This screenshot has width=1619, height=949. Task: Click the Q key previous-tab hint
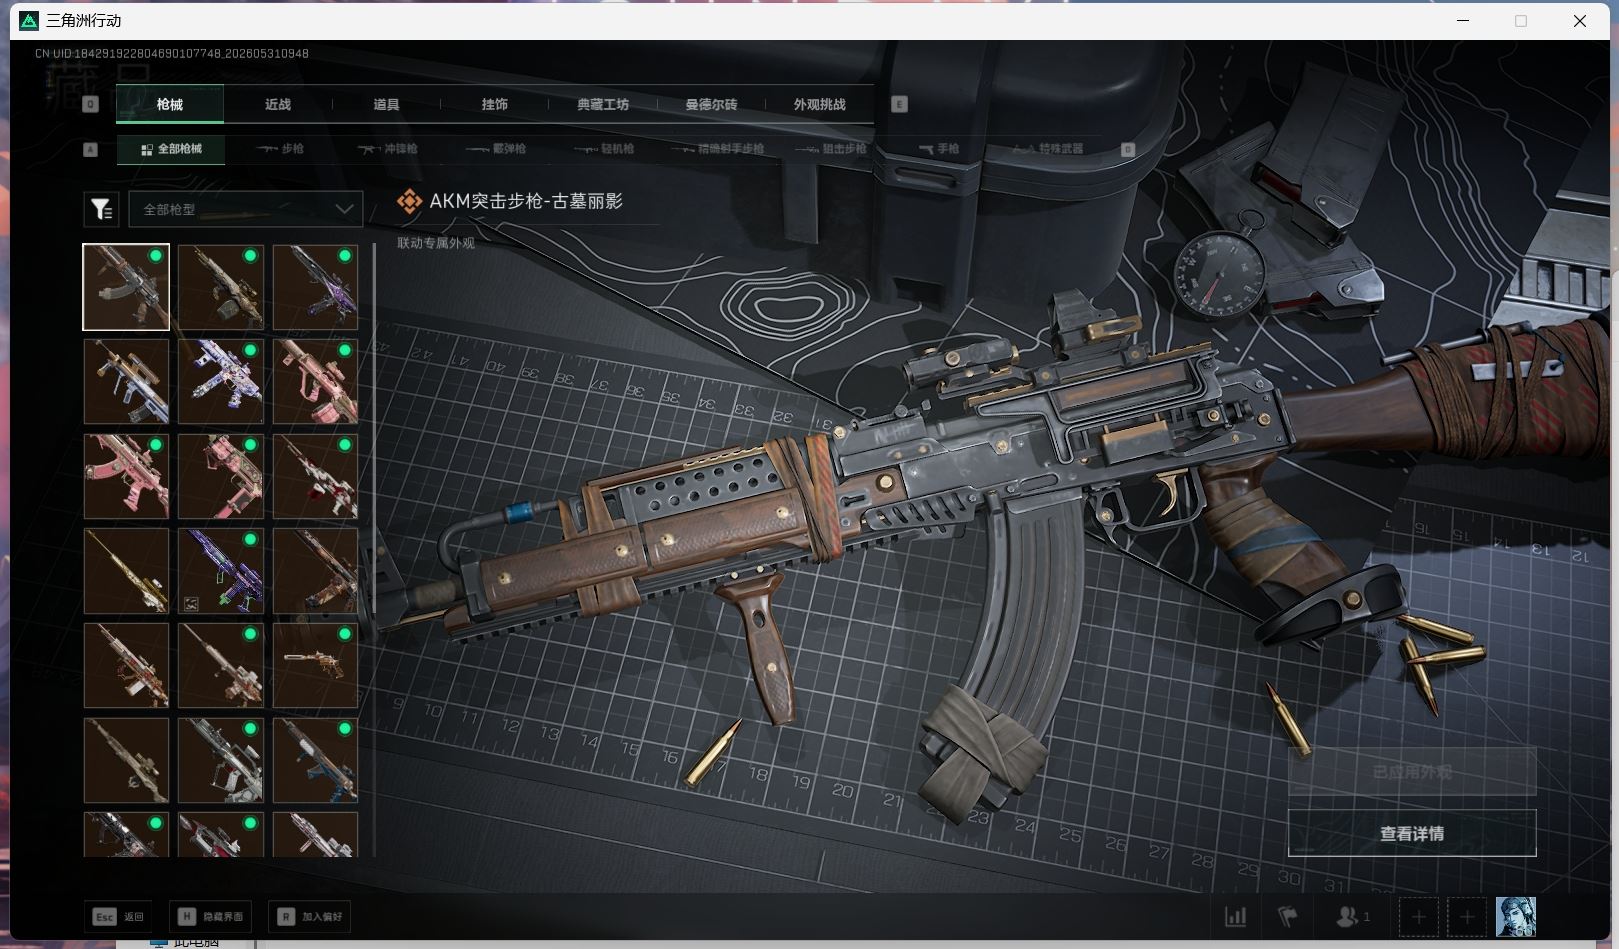[x=90, y=104]
